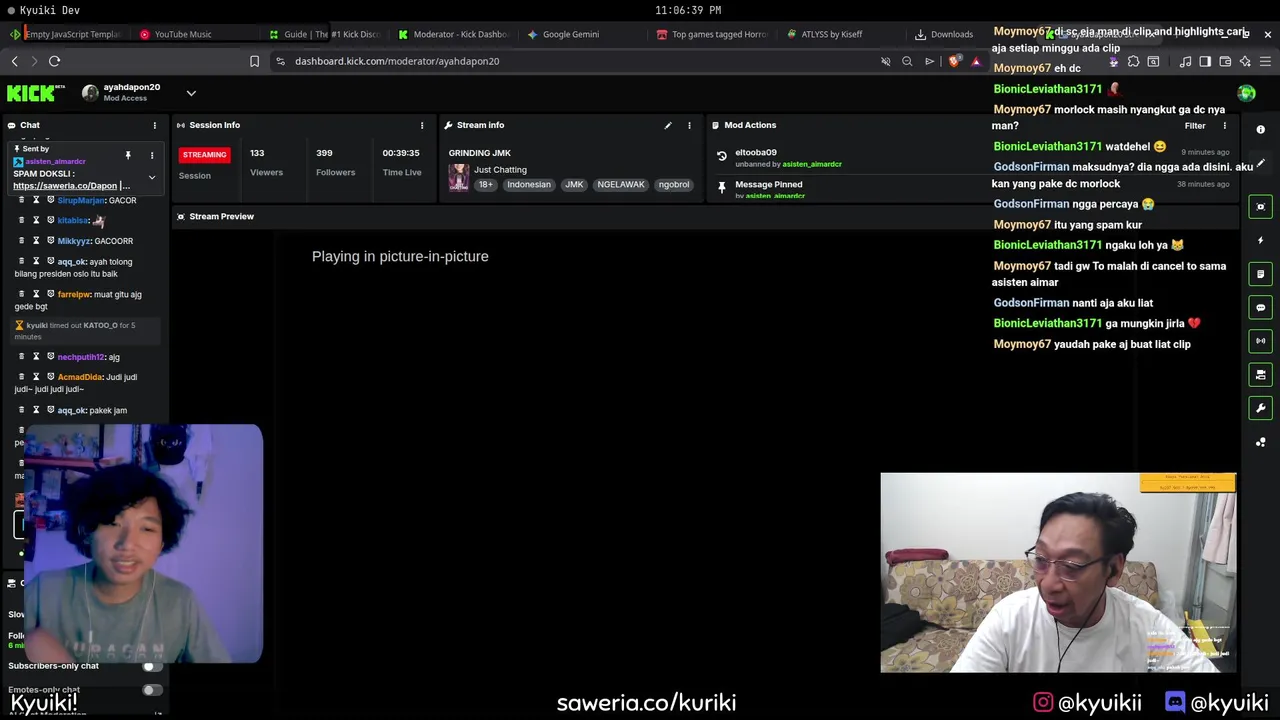Image resolution: width=1280 pixels, height=720 pixels.
Task: Switch to Empty JavaScript Template tab
Action: (x=65, y=34)
